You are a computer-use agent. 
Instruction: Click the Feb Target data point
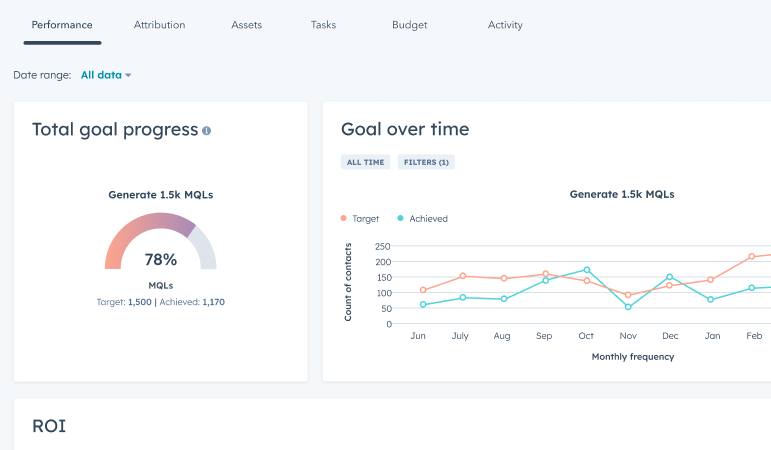coord(752,257)
